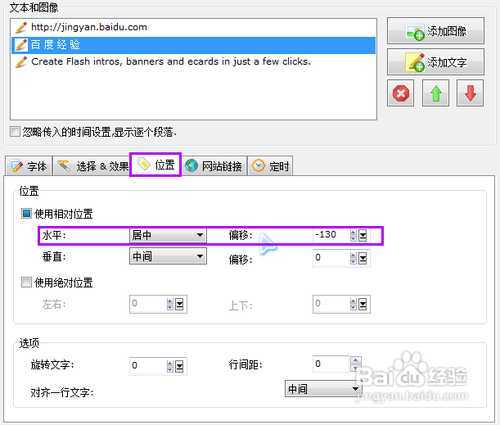Viewport: 500px width, 425px height.
Task: Click the globe icon on 网站链接 tab
Action: pyautogui.click(x=191, y=165)
